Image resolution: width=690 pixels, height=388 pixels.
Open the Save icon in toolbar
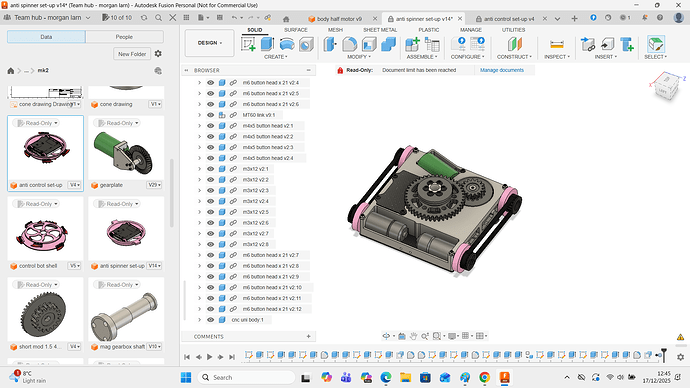coord(220,18)
